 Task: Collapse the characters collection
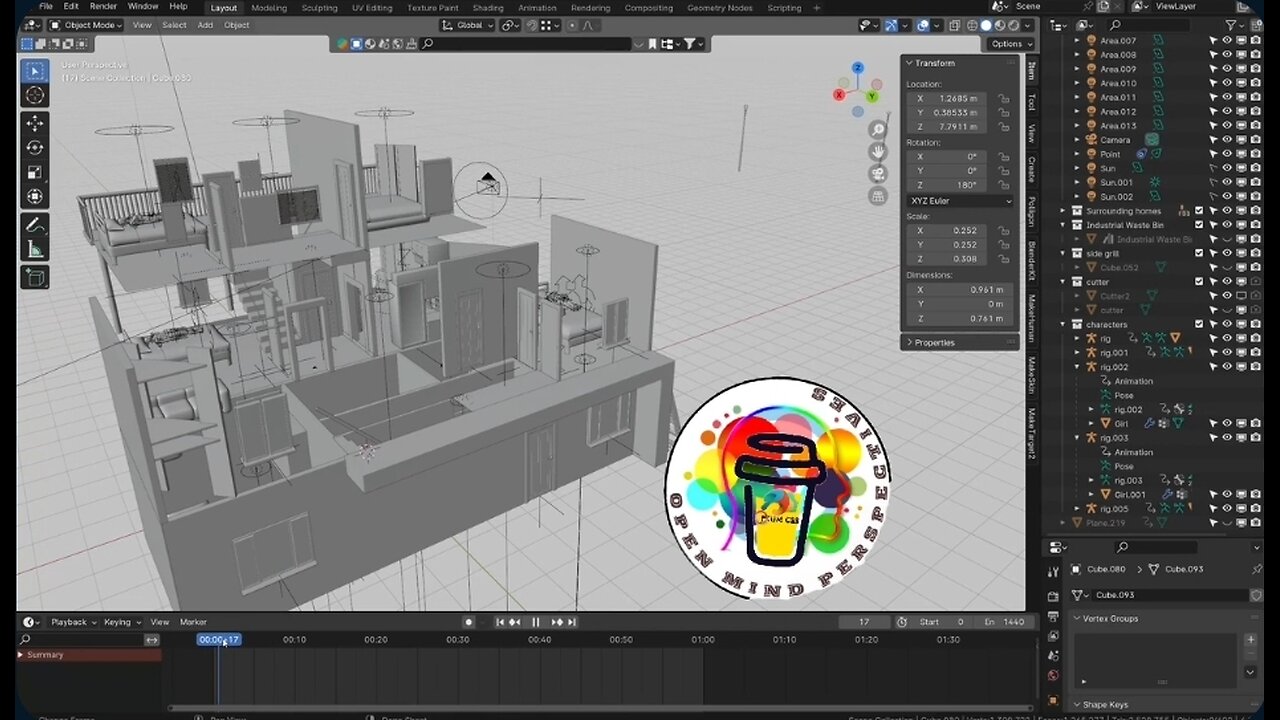pos(1065,324)
